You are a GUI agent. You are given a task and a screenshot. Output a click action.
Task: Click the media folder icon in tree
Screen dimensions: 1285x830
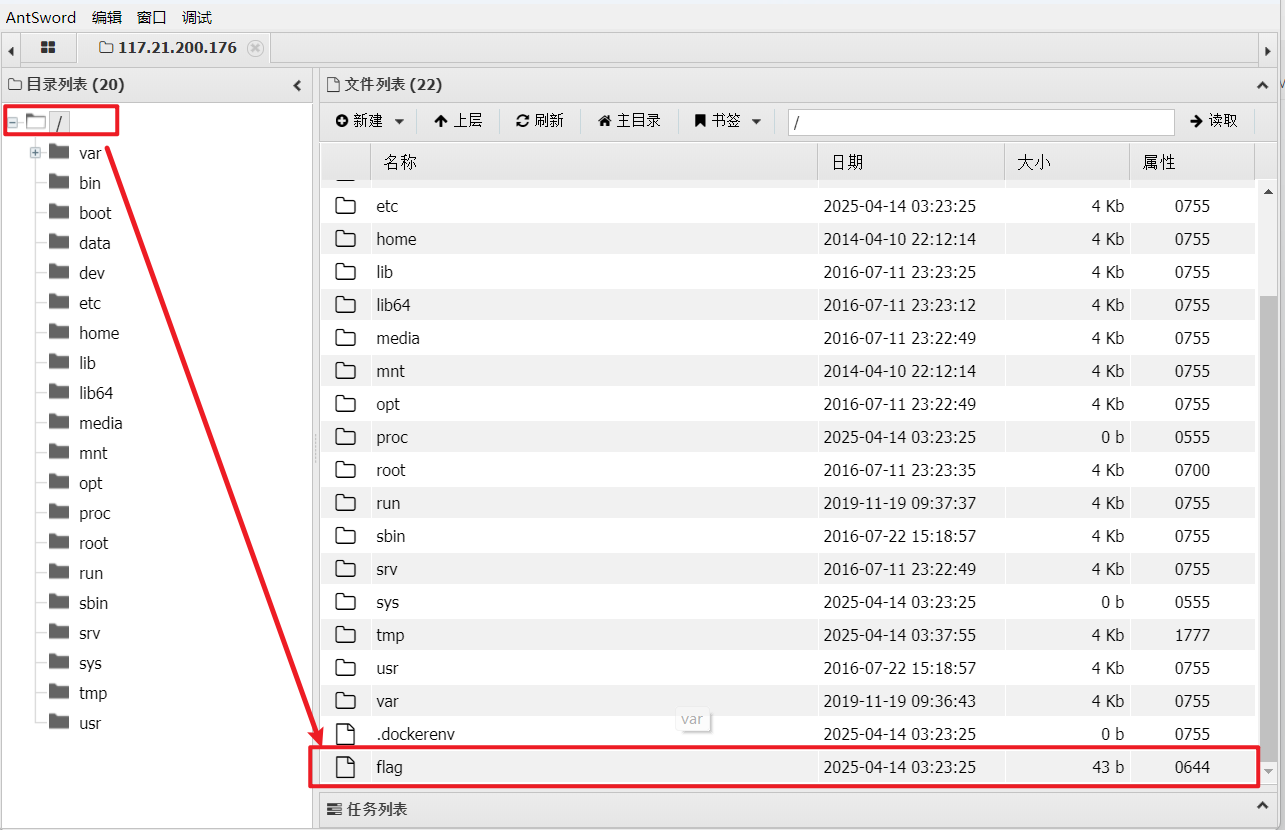click(59, 422)
